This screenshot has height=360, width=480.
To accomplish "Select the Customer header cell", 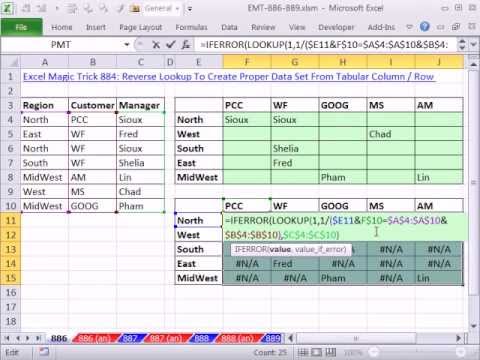I will pyautogui.click(x=92, y=105).
